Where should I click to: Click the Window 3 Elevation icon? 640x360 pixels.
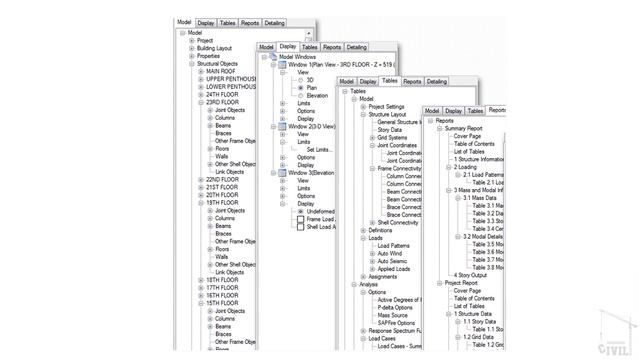tap(282, 173)
